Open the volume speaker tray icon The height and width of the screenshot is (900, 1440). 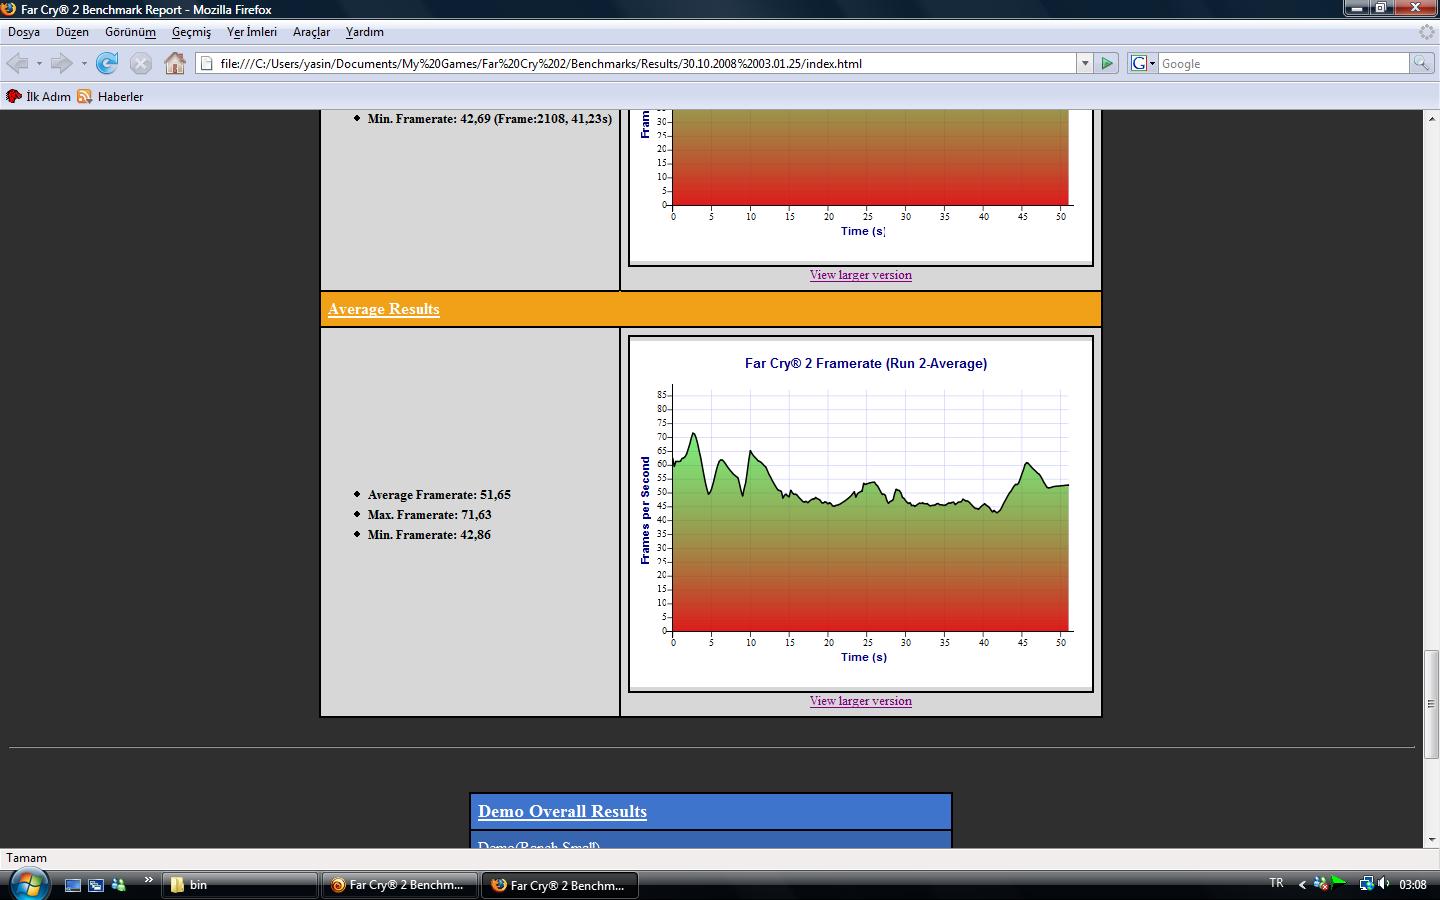pos(1384,883)
